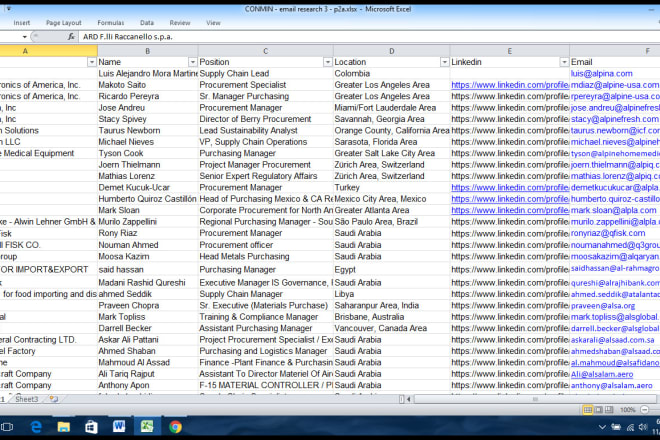660x440 pixels.
Task: Select column E header
Action: [510, 51]
